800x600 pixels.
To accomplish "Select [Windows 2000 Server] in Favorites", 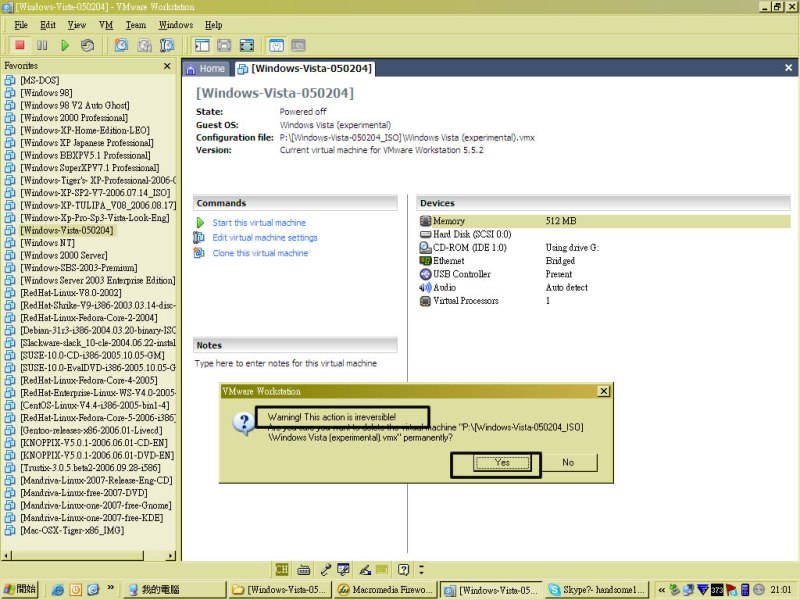I will (64, 255).
